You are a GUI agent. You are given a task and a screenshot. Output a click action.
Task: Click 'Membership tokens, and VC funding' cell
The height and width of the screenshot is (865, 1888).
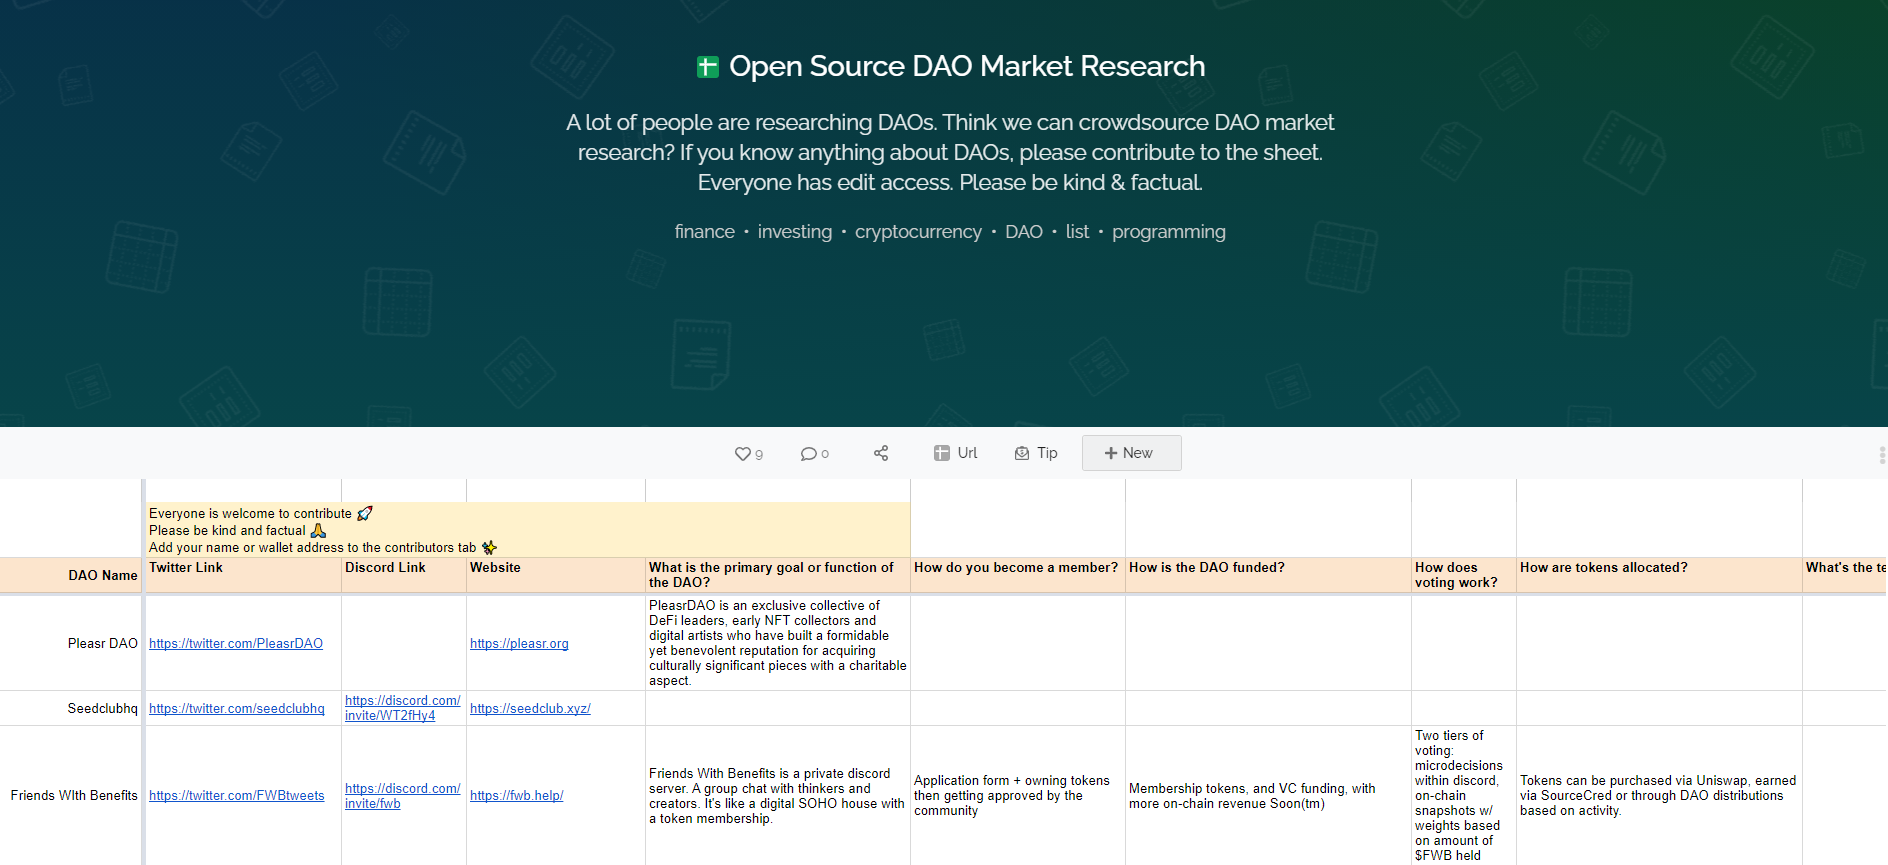point(1268,796)
